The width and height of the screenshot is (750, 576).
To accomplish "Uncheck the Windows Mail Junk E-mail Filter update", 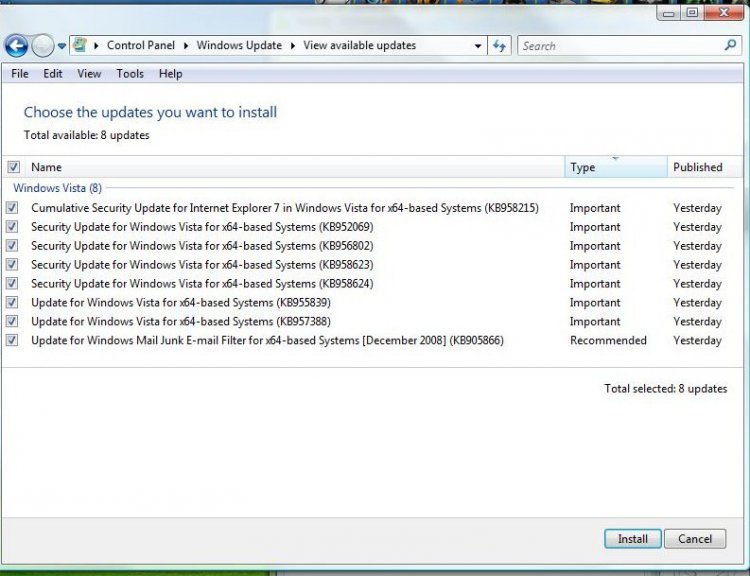I will coord(12,340).
